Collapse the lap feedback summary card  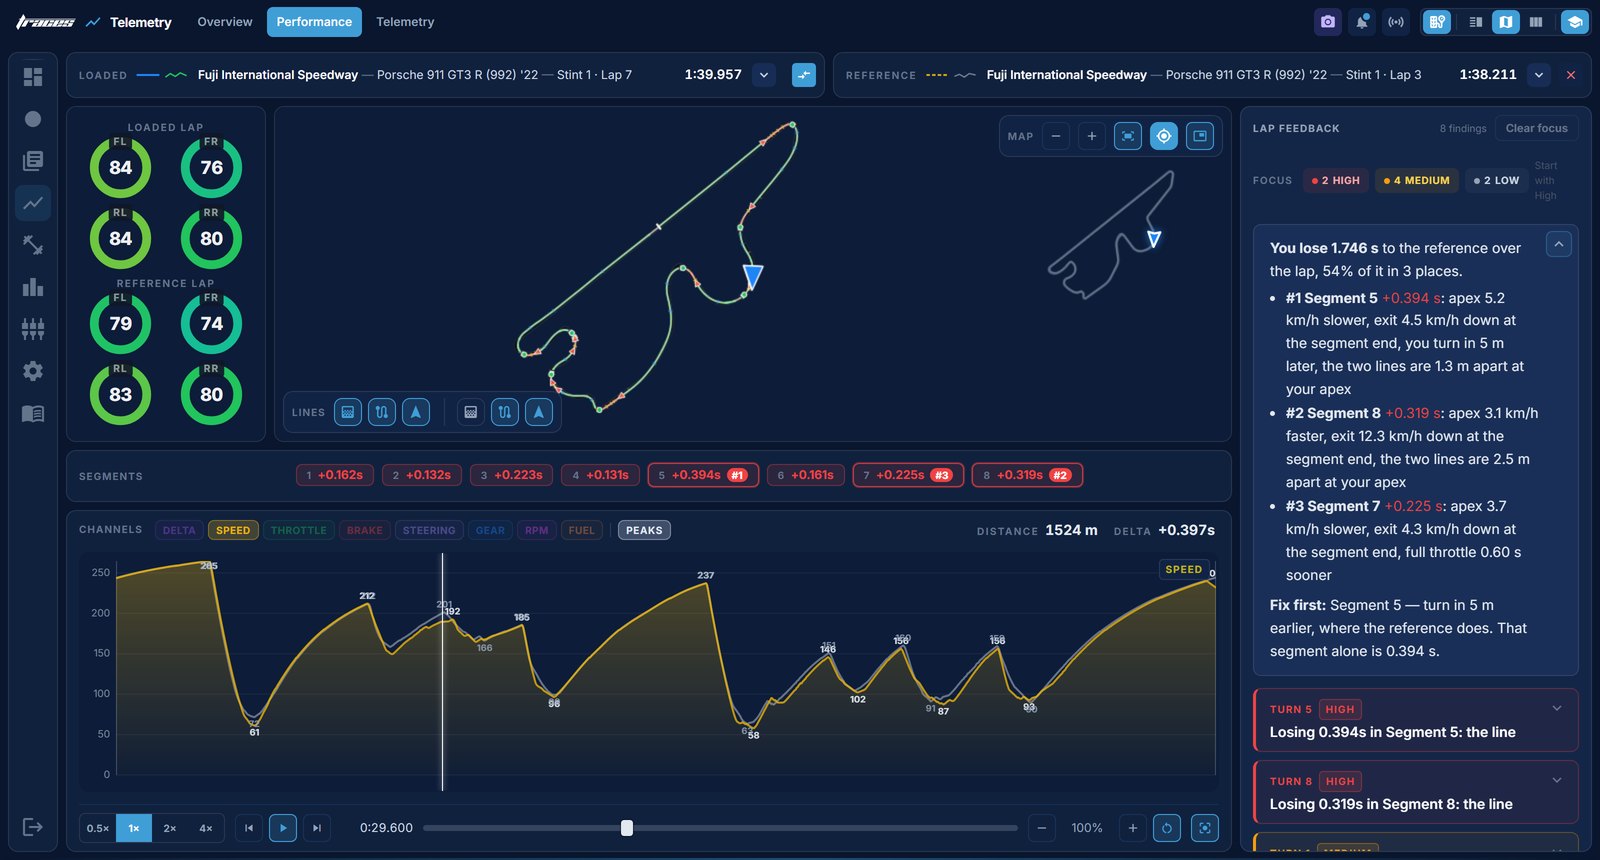pos(1558,244)
